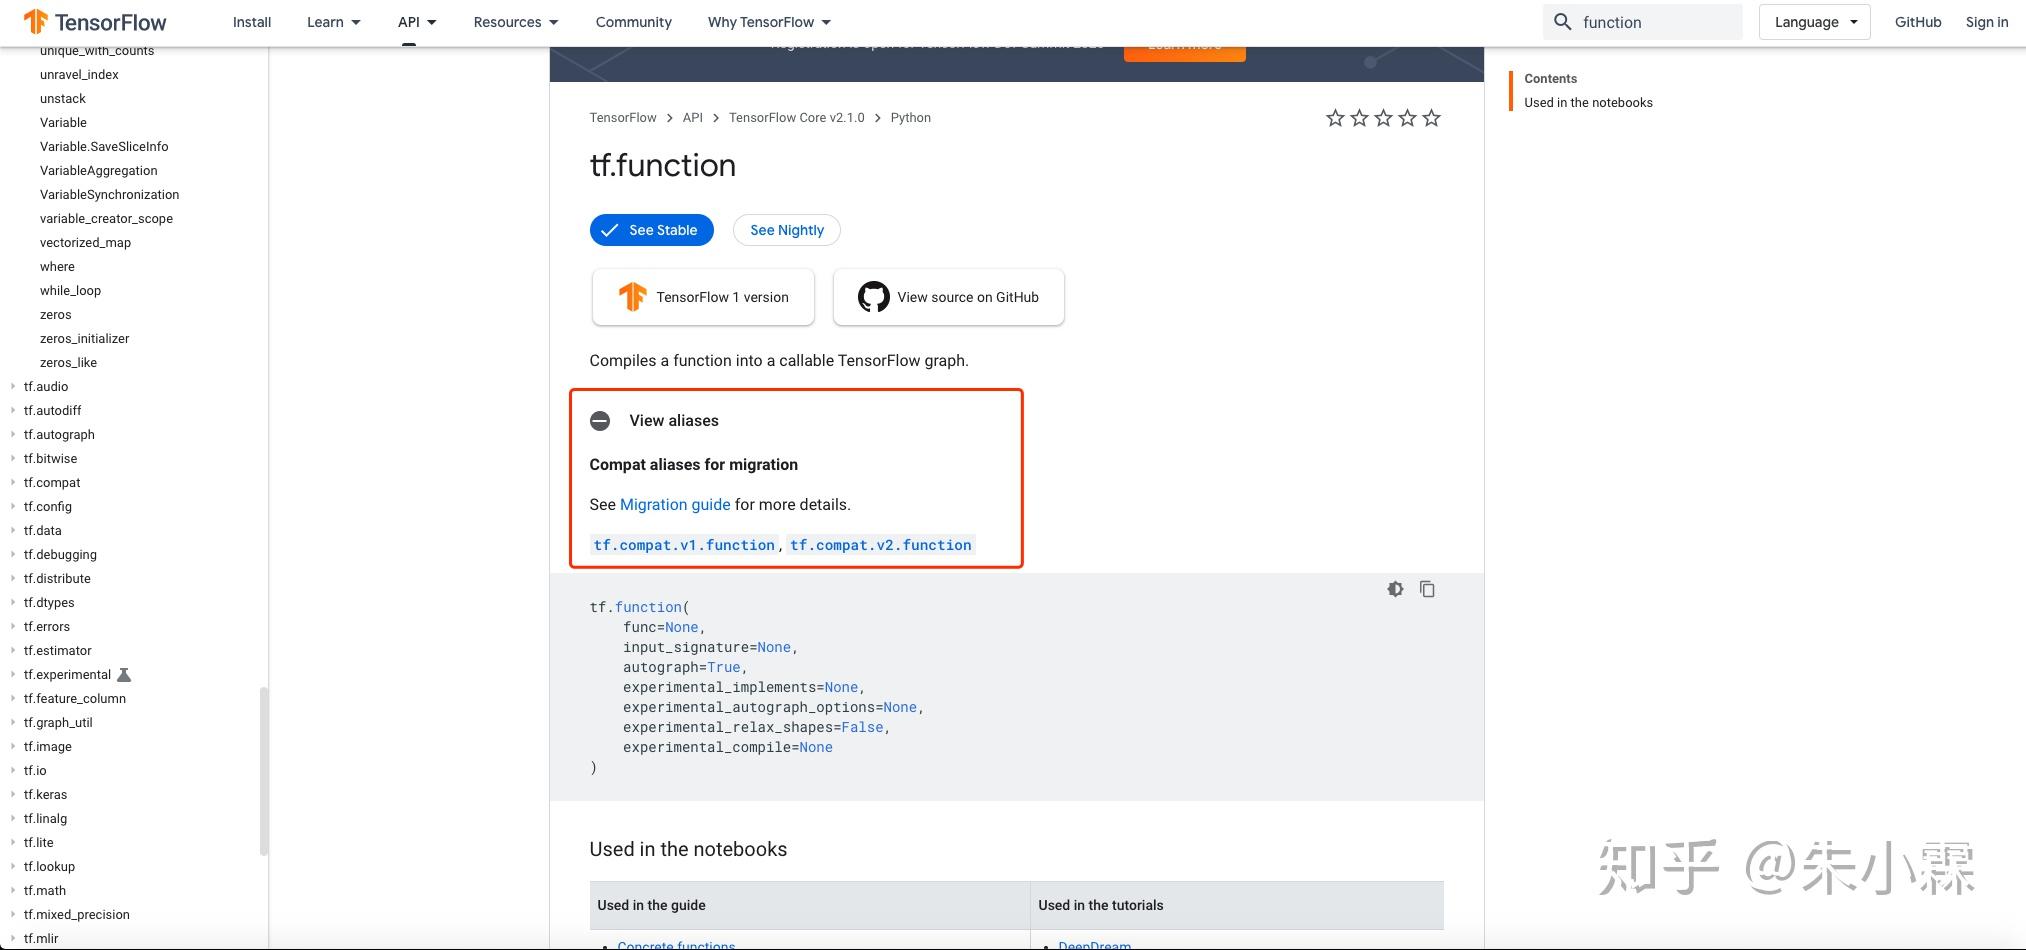Select See Stable version
Screen dimensions: 2026x950
651,229
